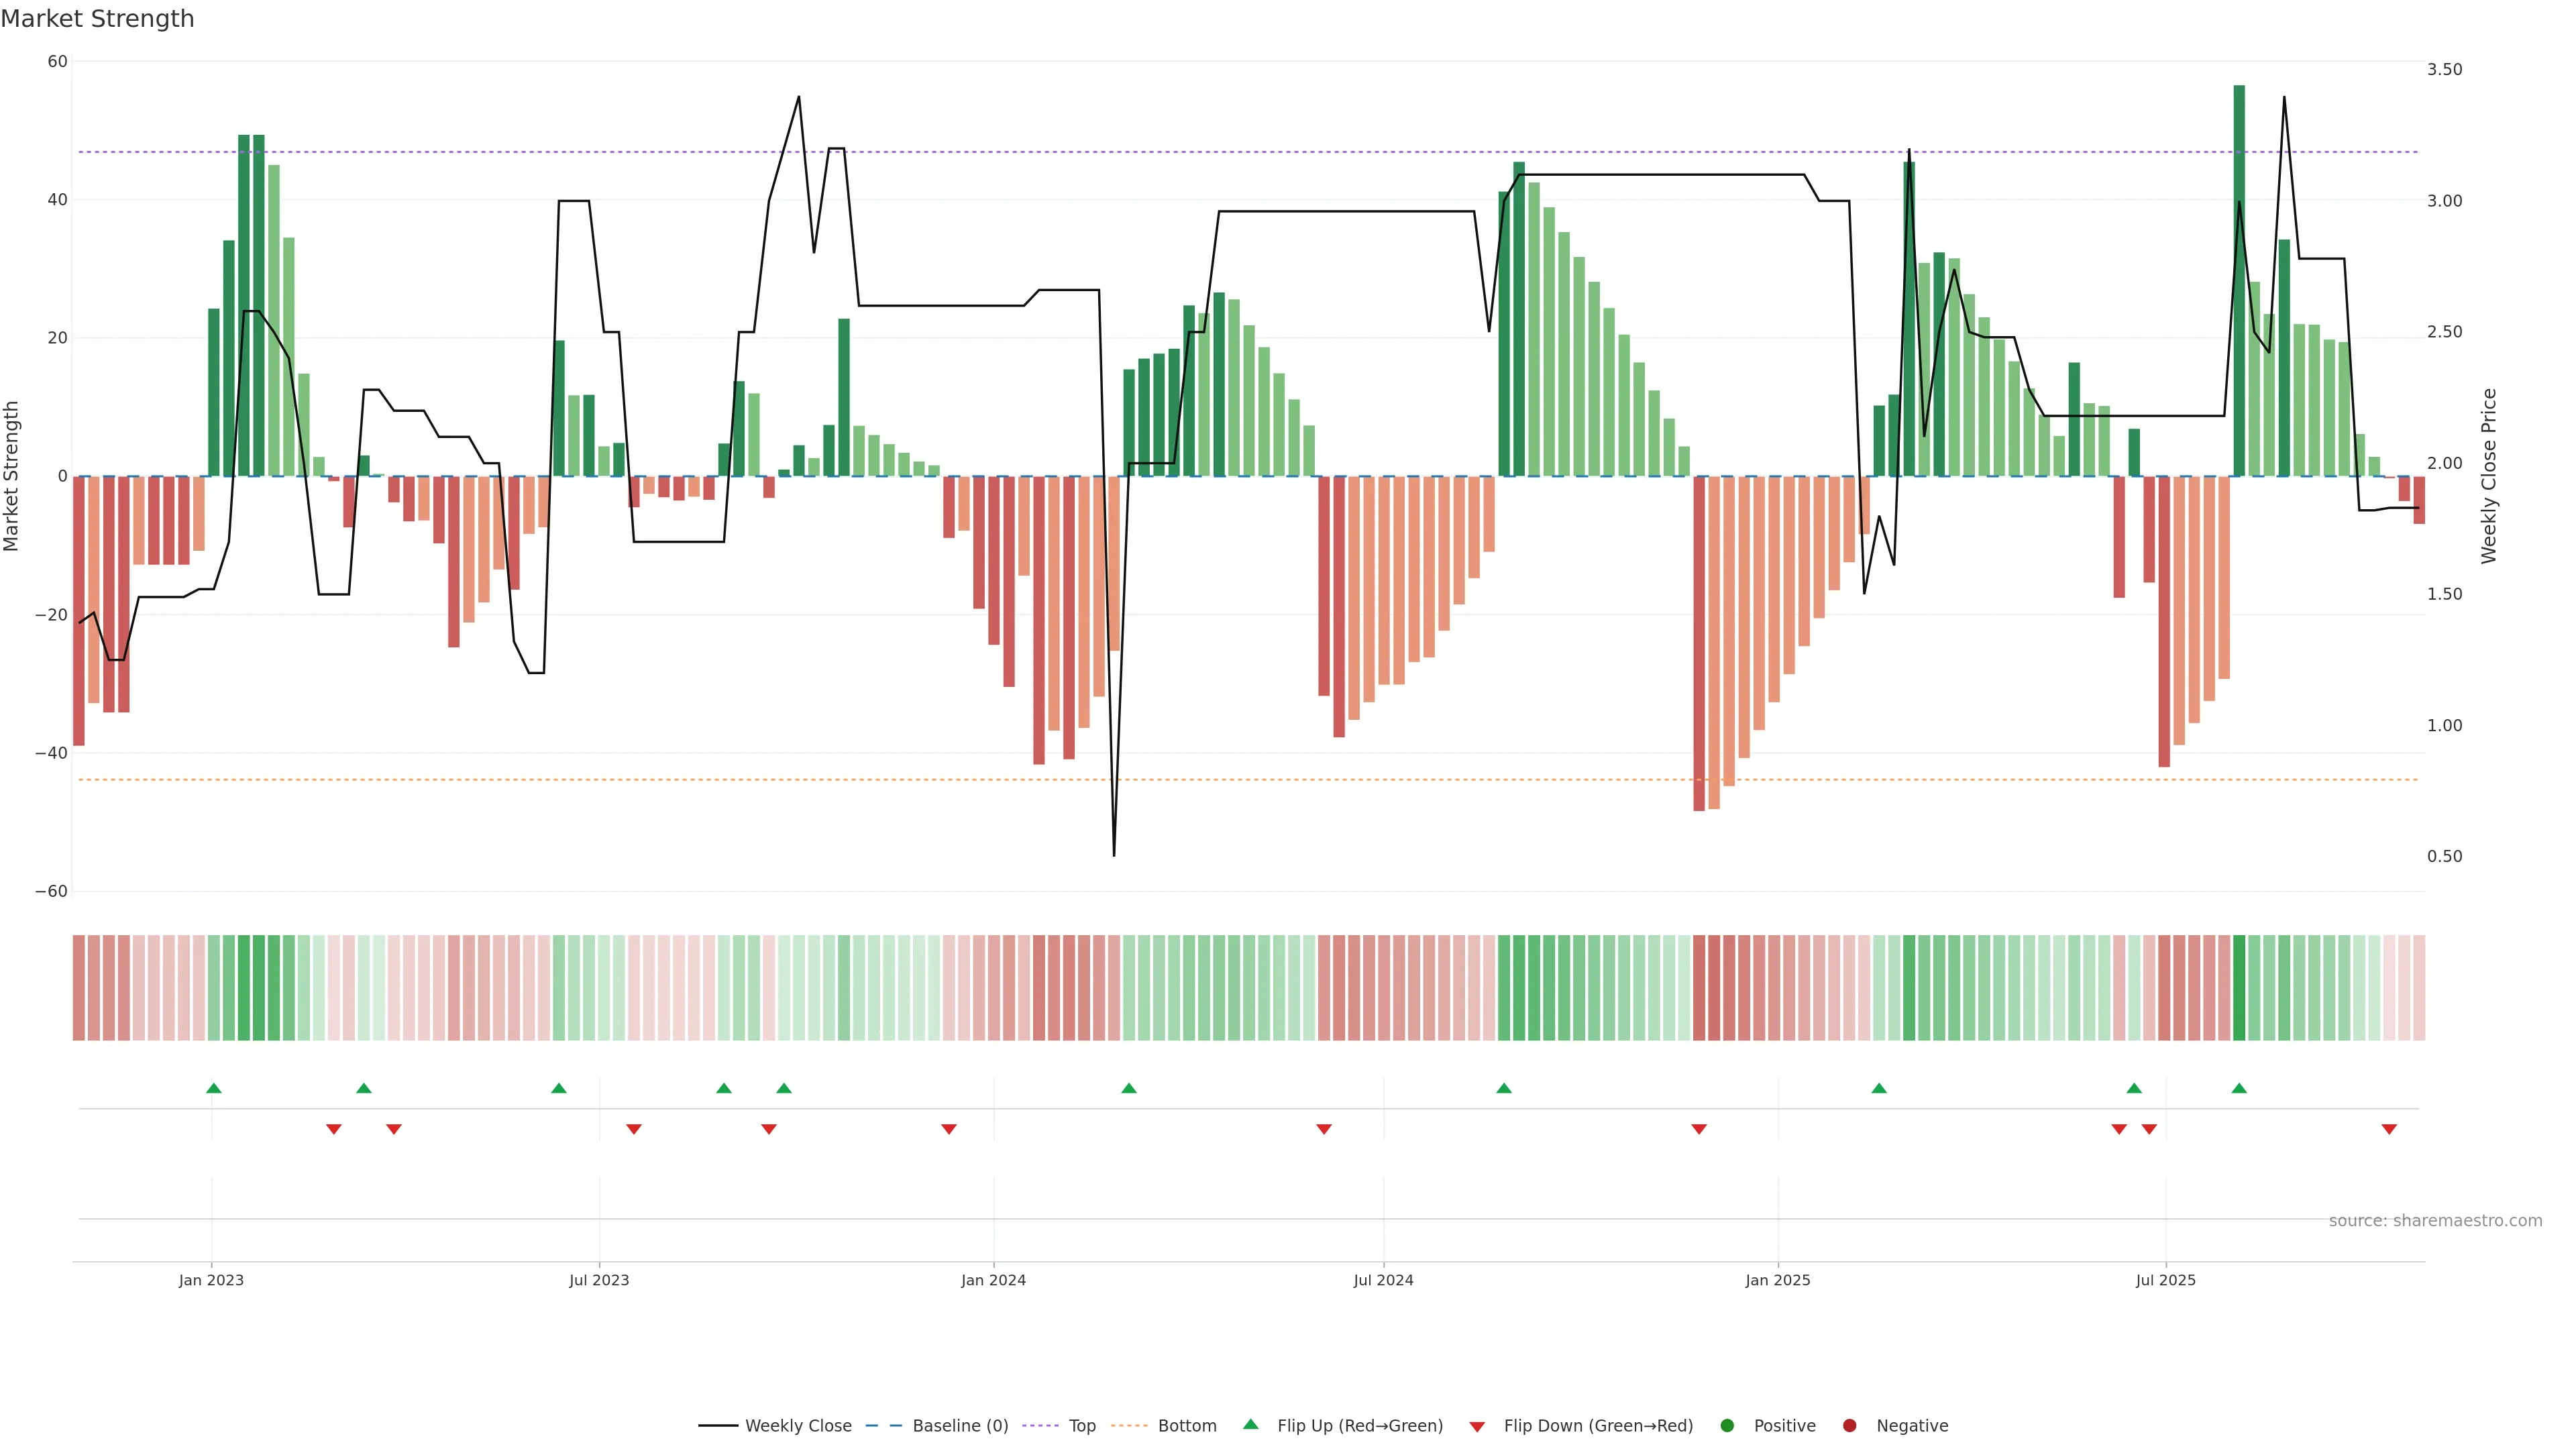The image size is (2576, 1449).
Task: Click the Weekly Close Price axis title
Action: click(2489, 476)
